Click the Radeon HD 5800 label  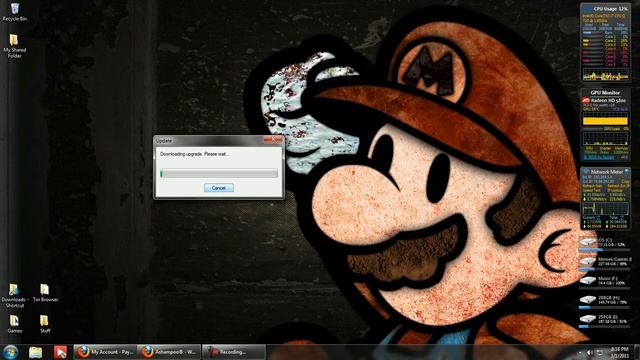[608, 100]
